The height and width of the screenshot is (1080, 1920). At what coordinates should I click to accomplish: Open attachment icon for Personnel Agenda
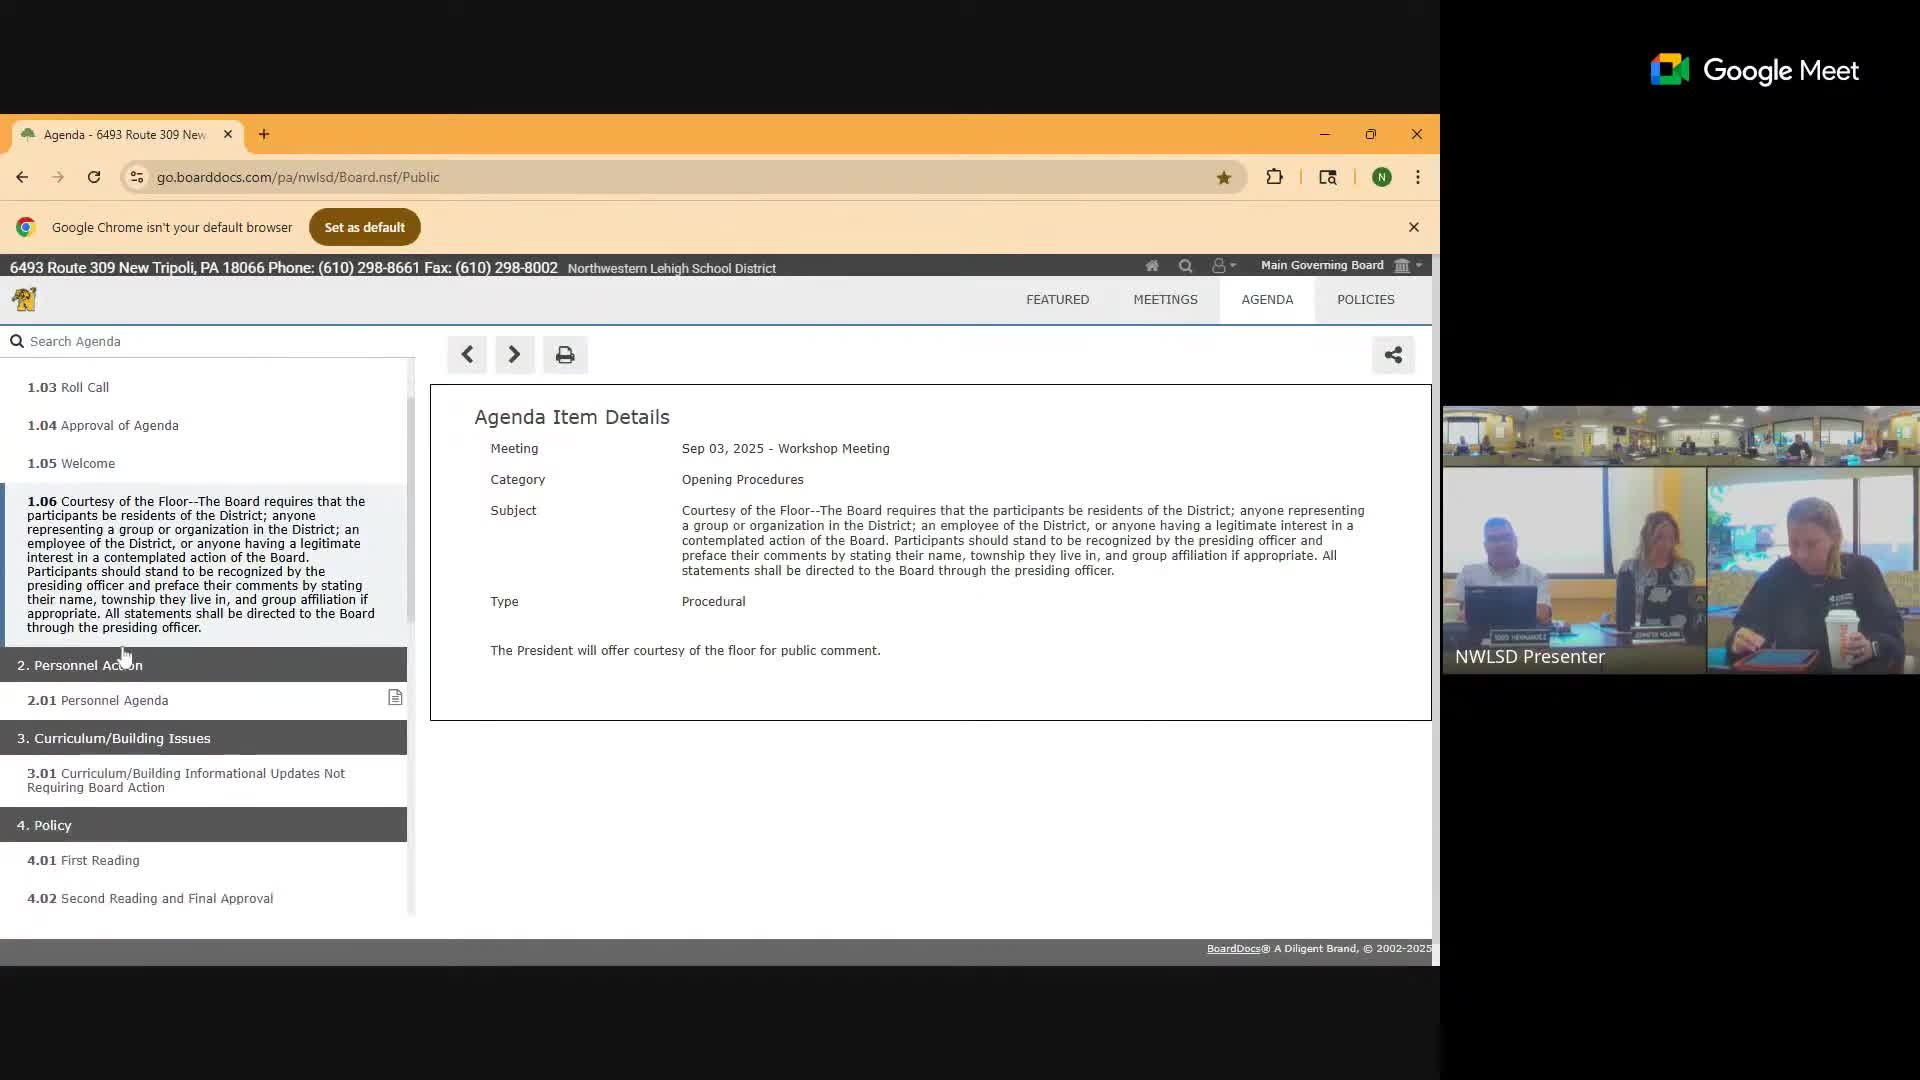tap(395, 698)
